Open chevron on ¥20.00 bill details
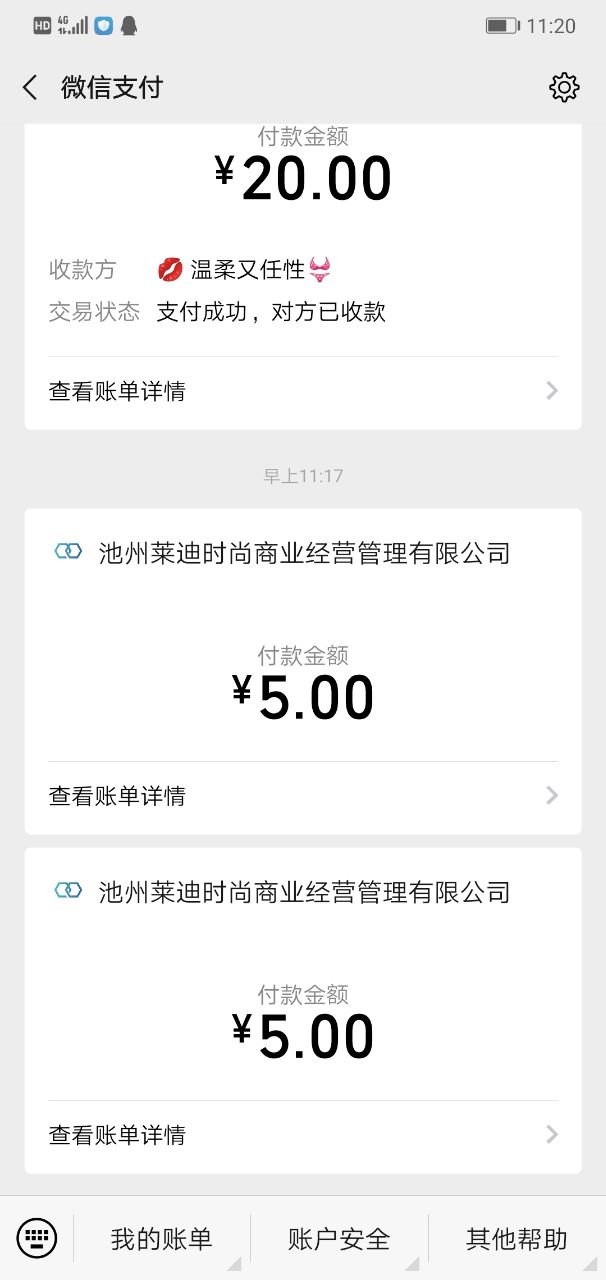The image size is (606, 1280). coord(552,391)
